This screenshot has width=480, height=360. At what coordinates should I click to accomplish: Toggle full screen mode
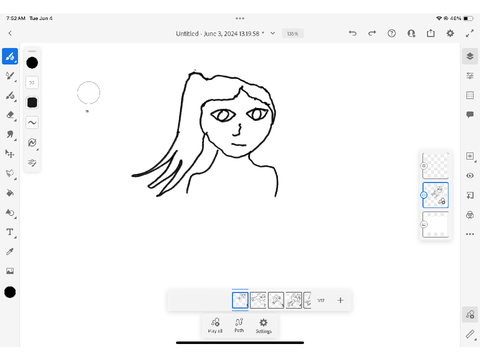[x=470, y=33]
